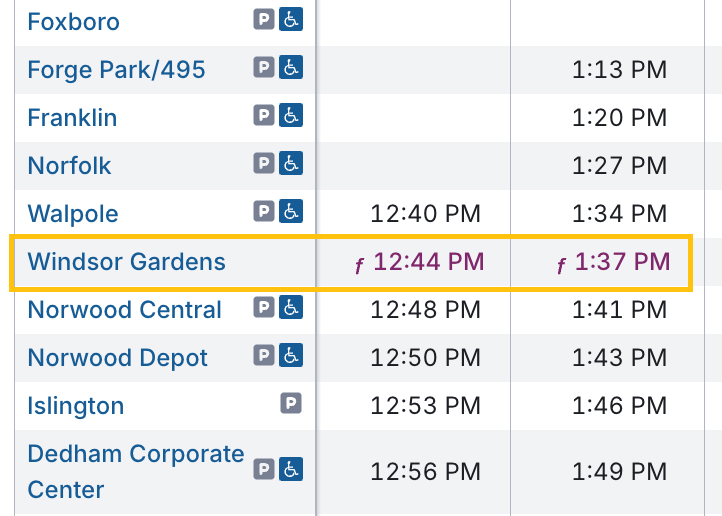Click the wheelchair accessible icon for Franklin
The height and width of the screenshot is (516, 722).
(291, 116)
